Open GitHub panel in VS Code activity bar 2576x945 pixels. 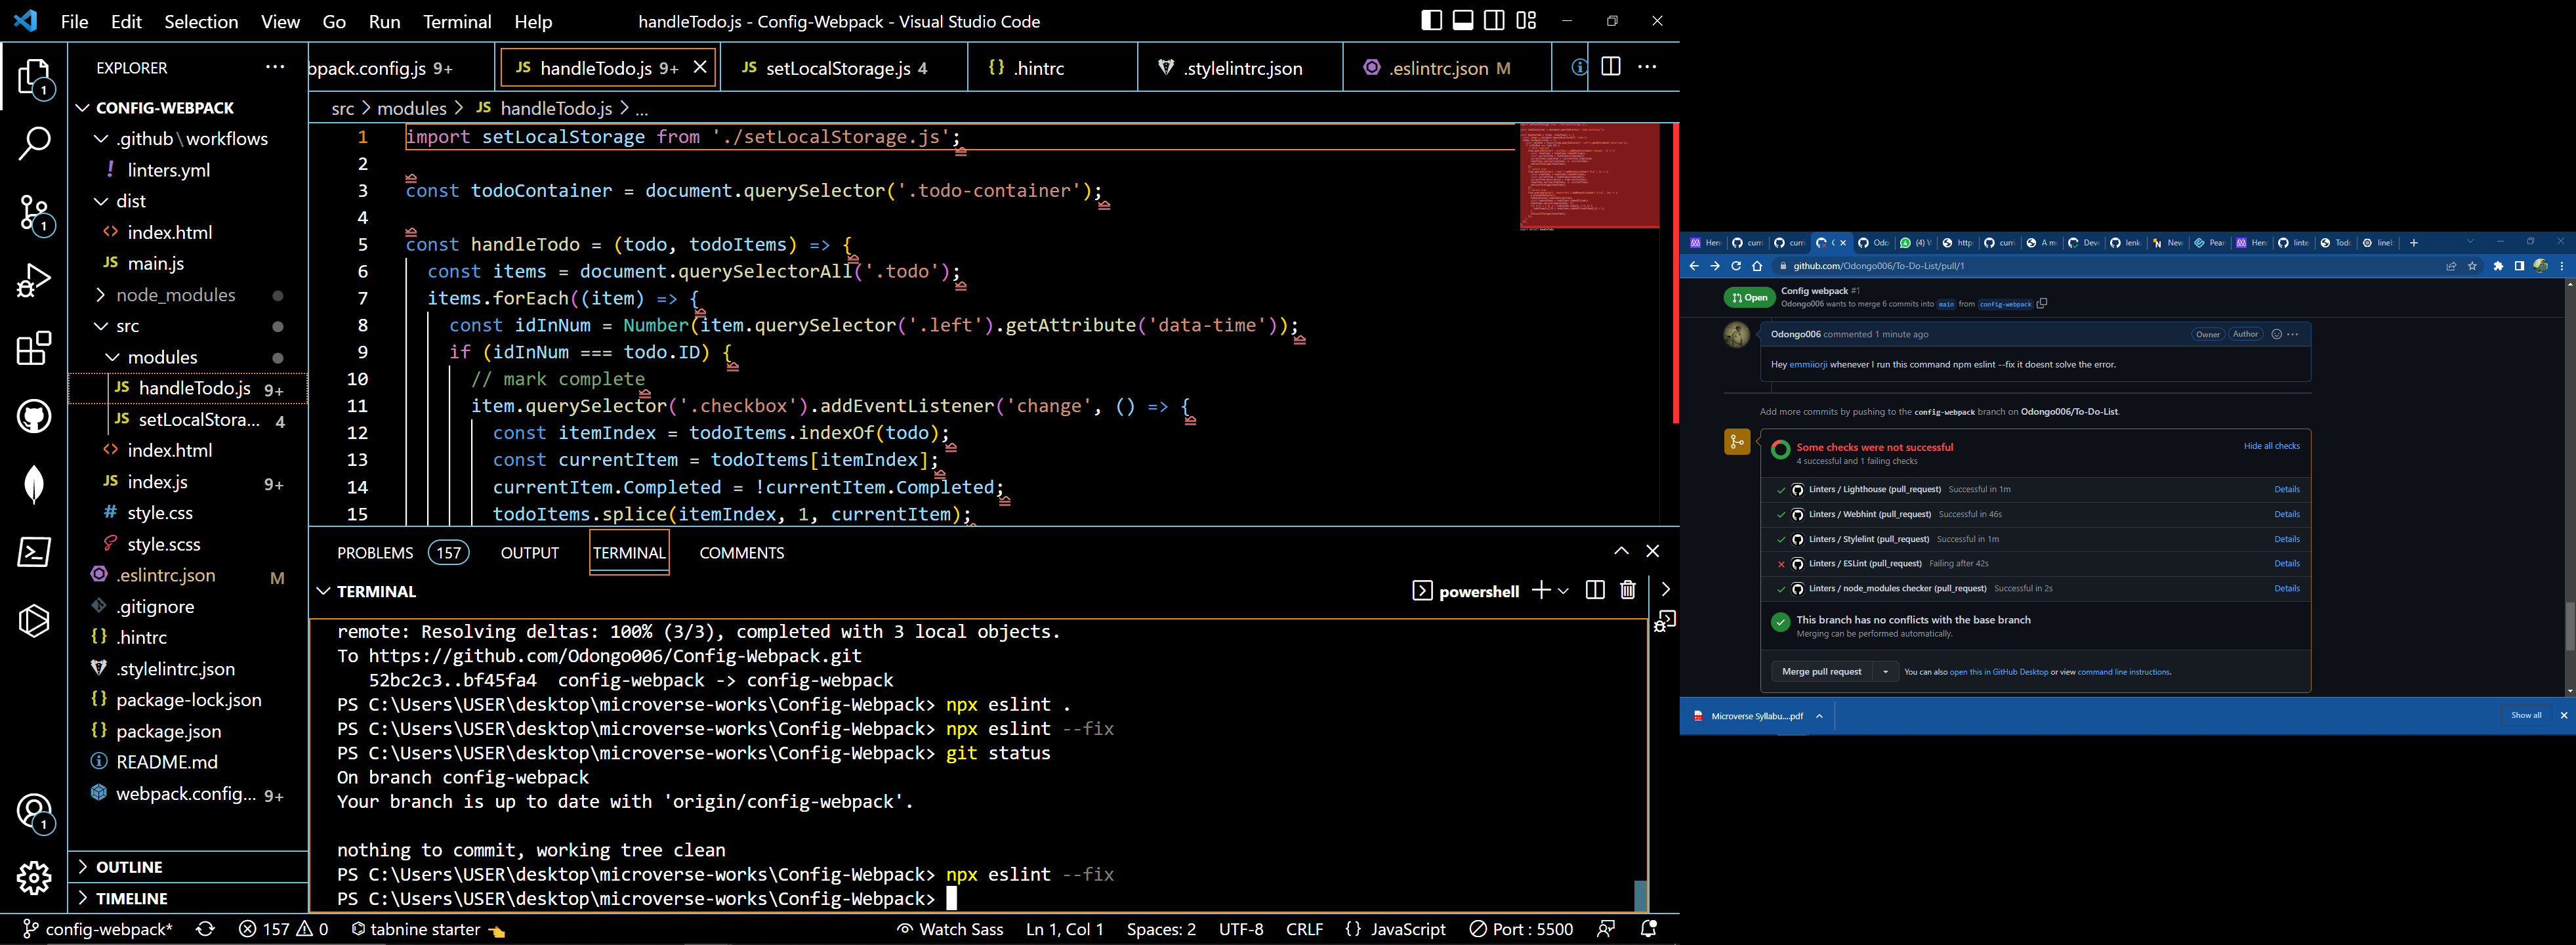point(35,416)
